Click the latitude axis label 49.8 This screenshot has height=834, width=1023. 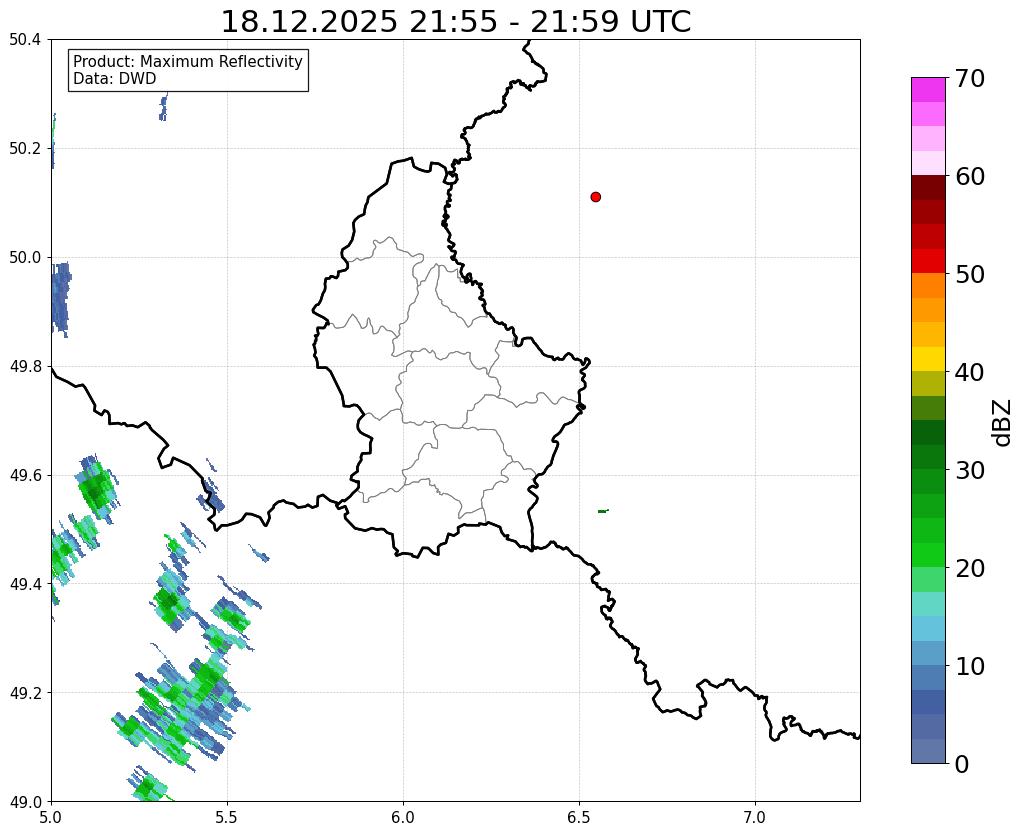[x=25, y=367]
